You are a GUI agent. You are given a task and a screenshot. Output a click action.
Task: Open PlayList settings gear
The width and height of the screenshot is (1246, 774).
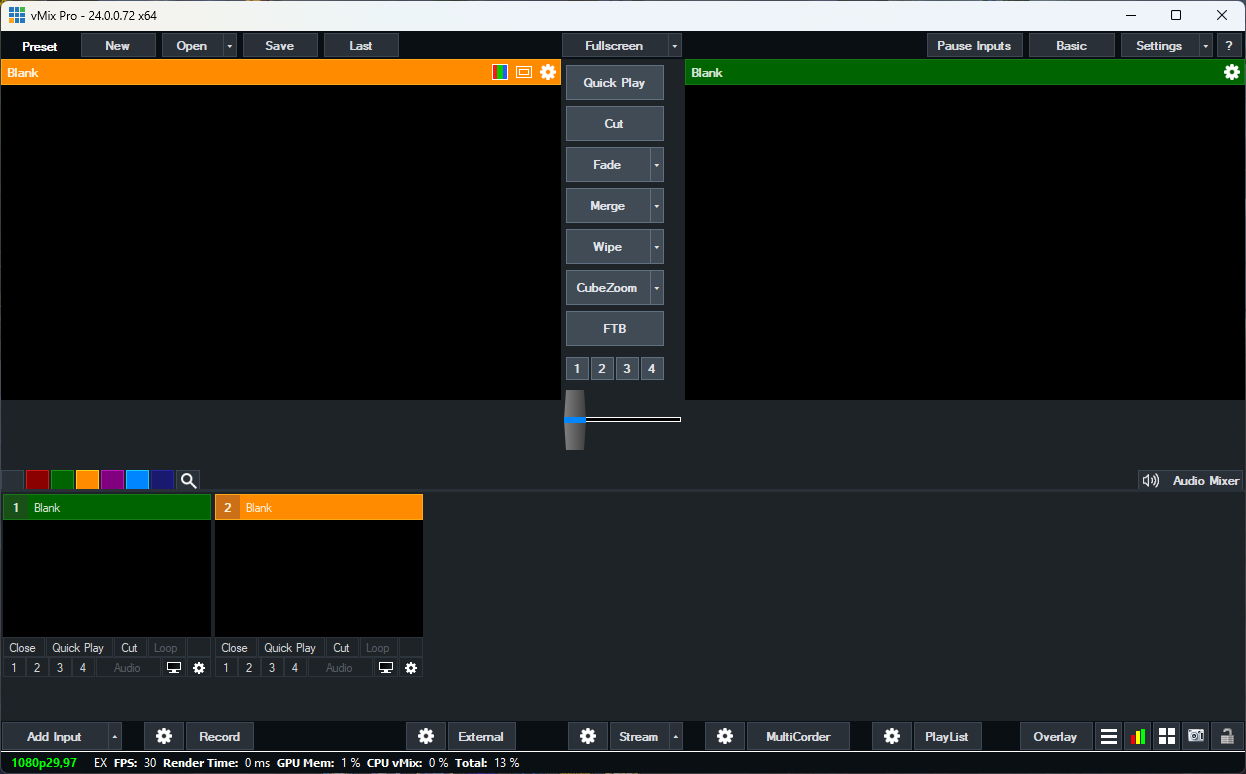tap(892, 736)
